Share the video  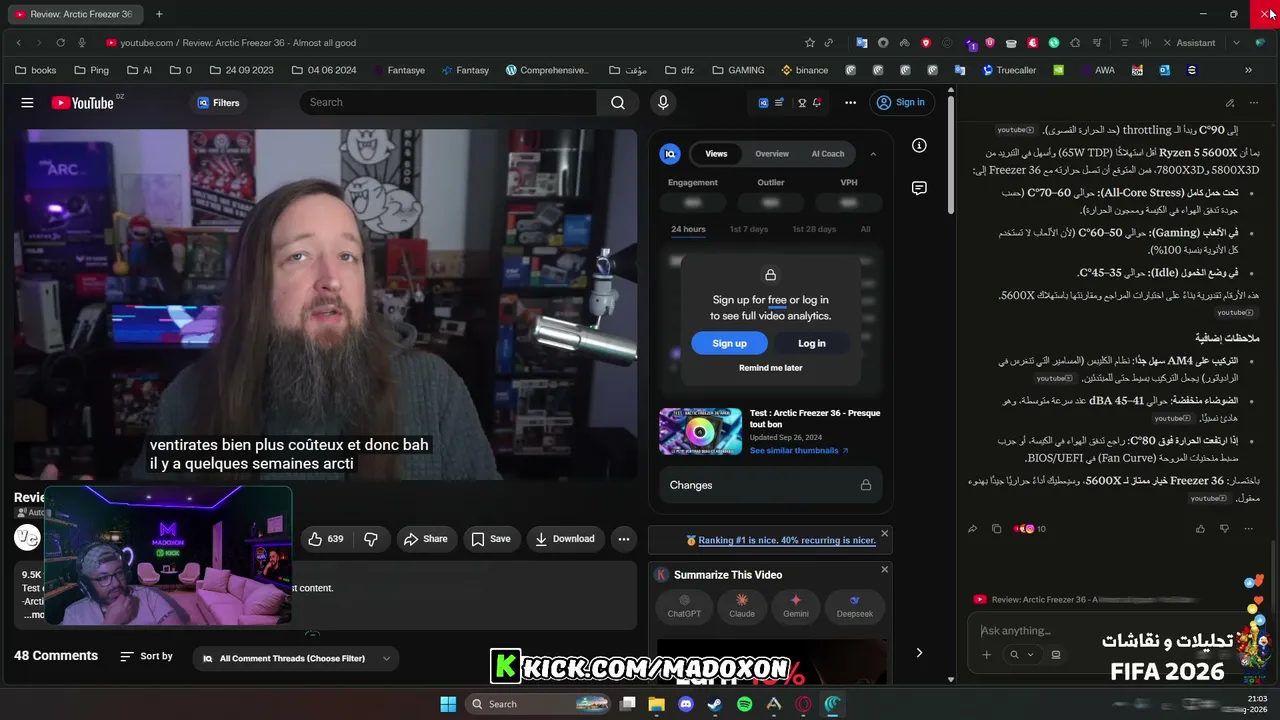point(425,539)
